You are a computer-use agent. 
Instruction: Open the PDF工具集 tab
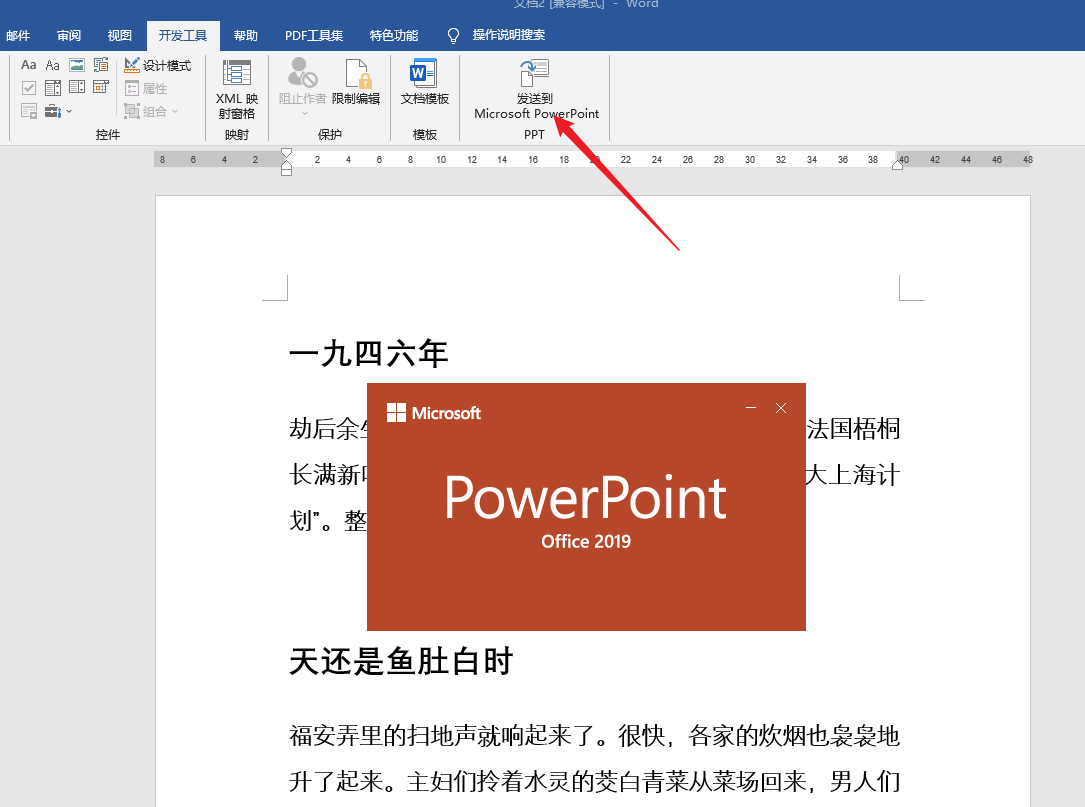point(313,35)
